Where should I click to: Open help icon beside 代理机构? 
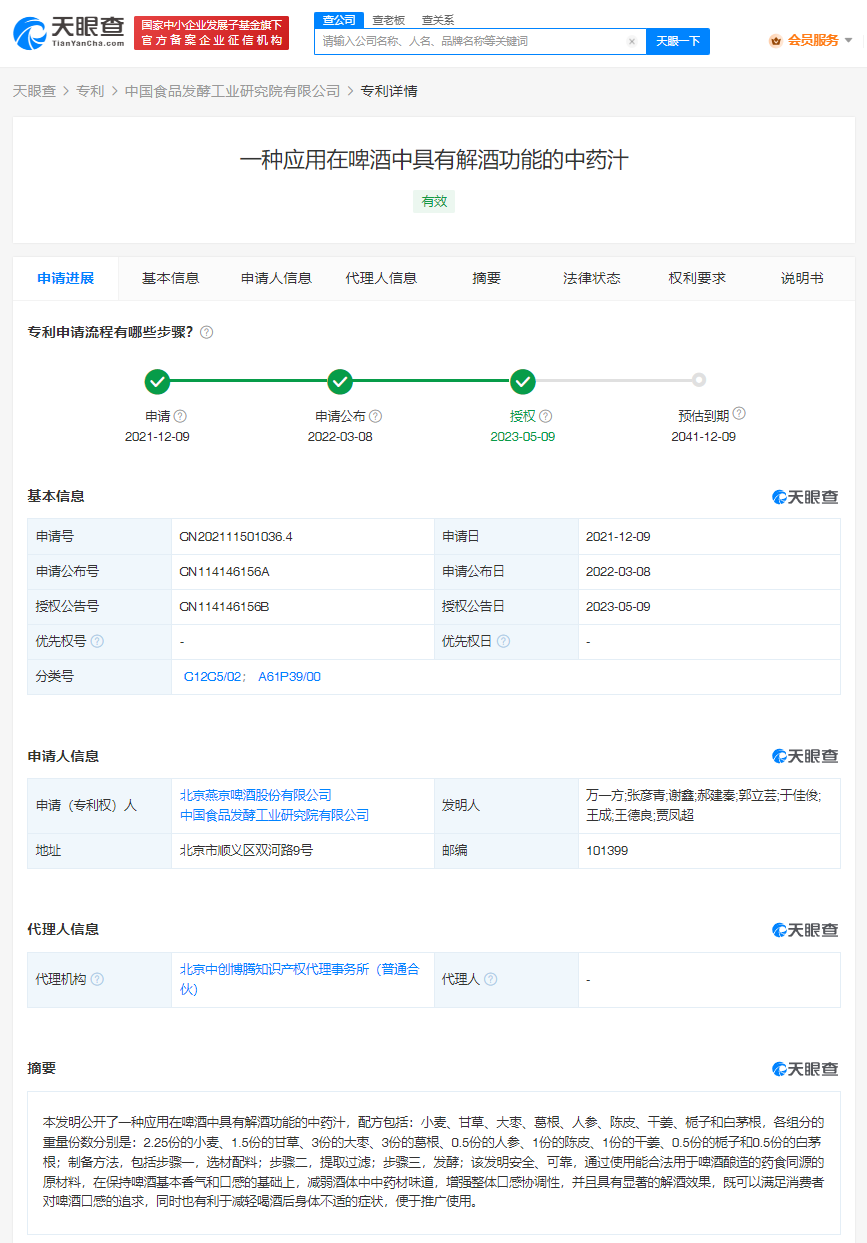coord(97,979)
